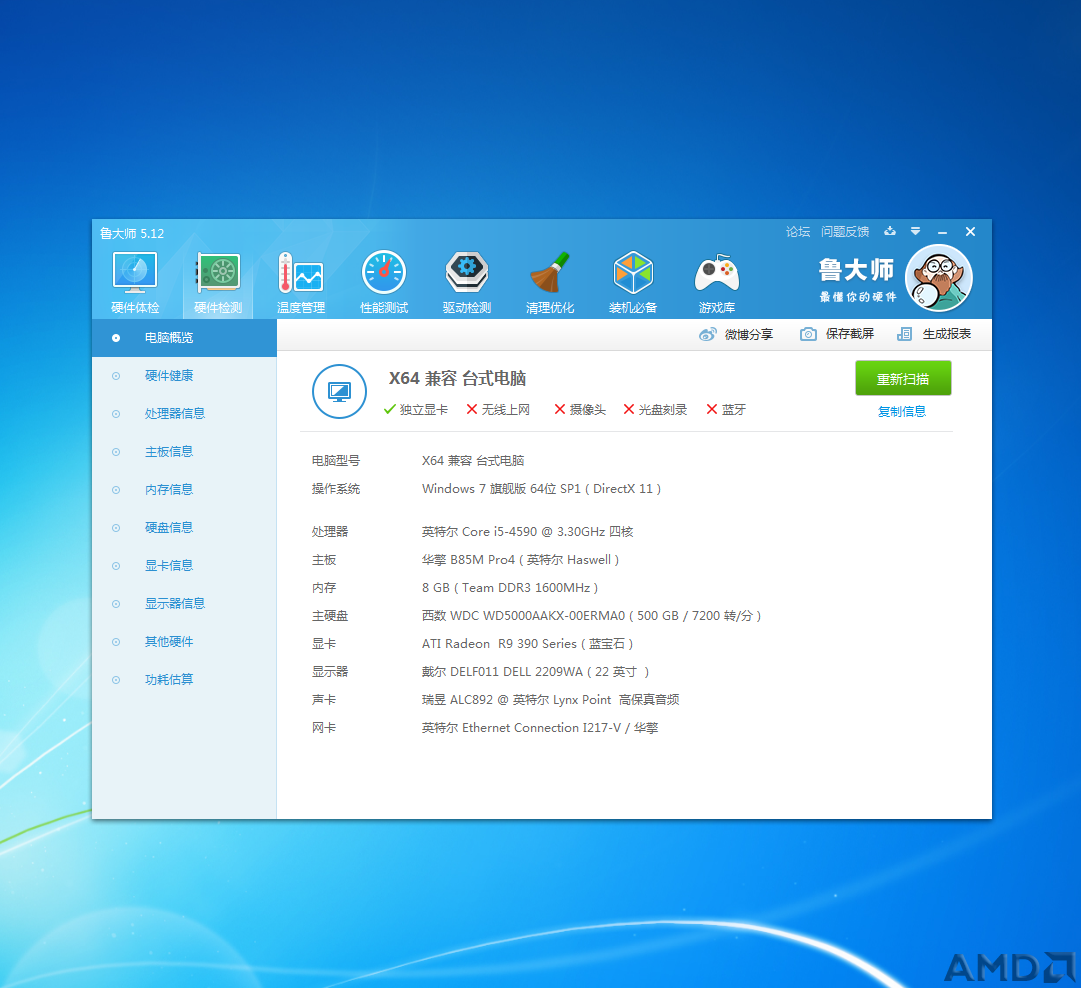This screenshot has width=1081, height=988.
Task: Click the 主硬盘 row label
Action: pos(330,616)
